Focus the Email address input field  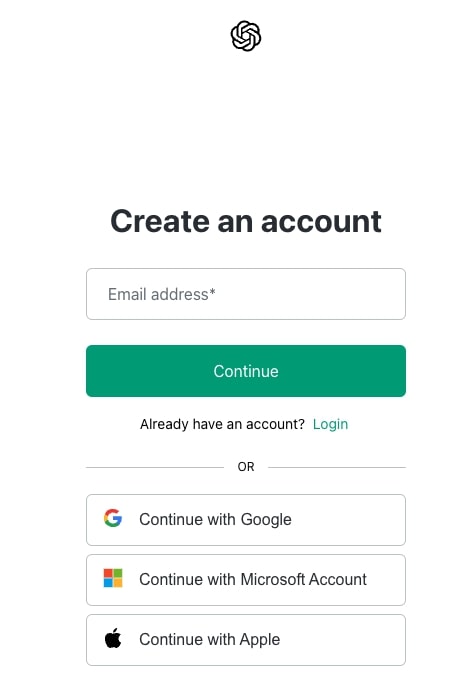[246, 294]
